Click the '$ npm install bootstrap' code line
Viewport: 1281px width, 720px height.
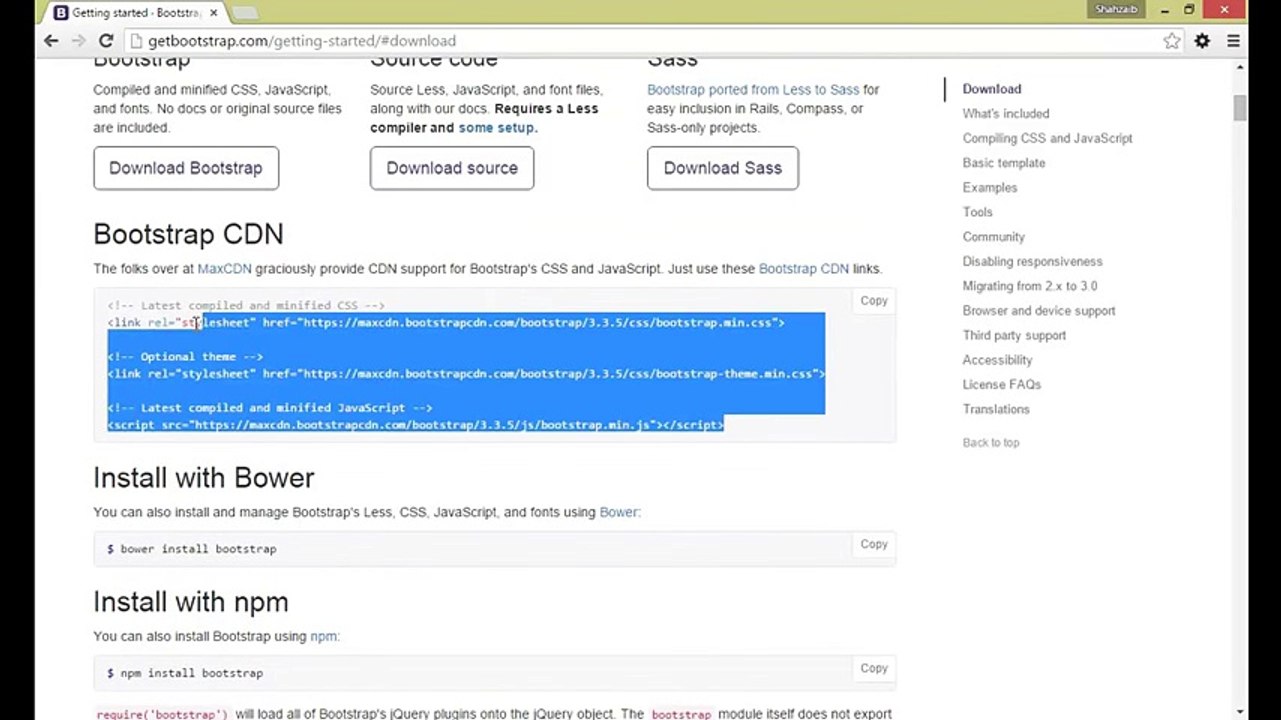point(185,673)
